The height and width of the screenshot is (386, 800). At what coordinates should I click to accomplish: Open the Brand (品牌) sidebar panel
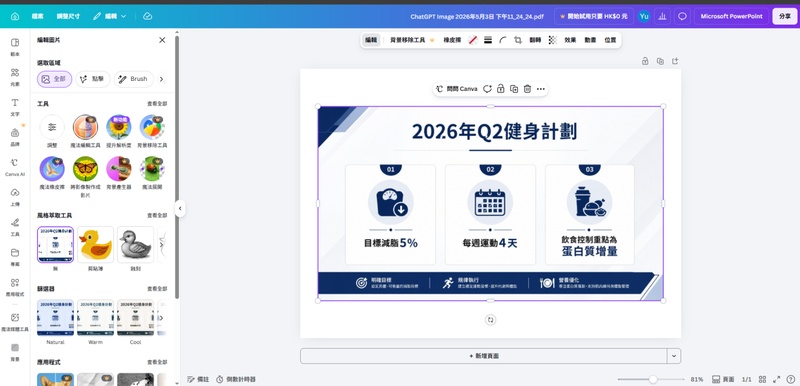coord(15,136)
